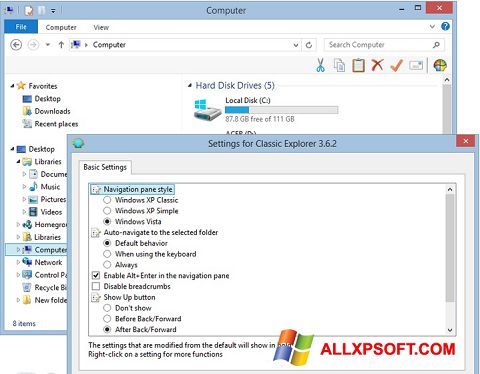Click the red X Delete toolbar icon

[377, 65]
